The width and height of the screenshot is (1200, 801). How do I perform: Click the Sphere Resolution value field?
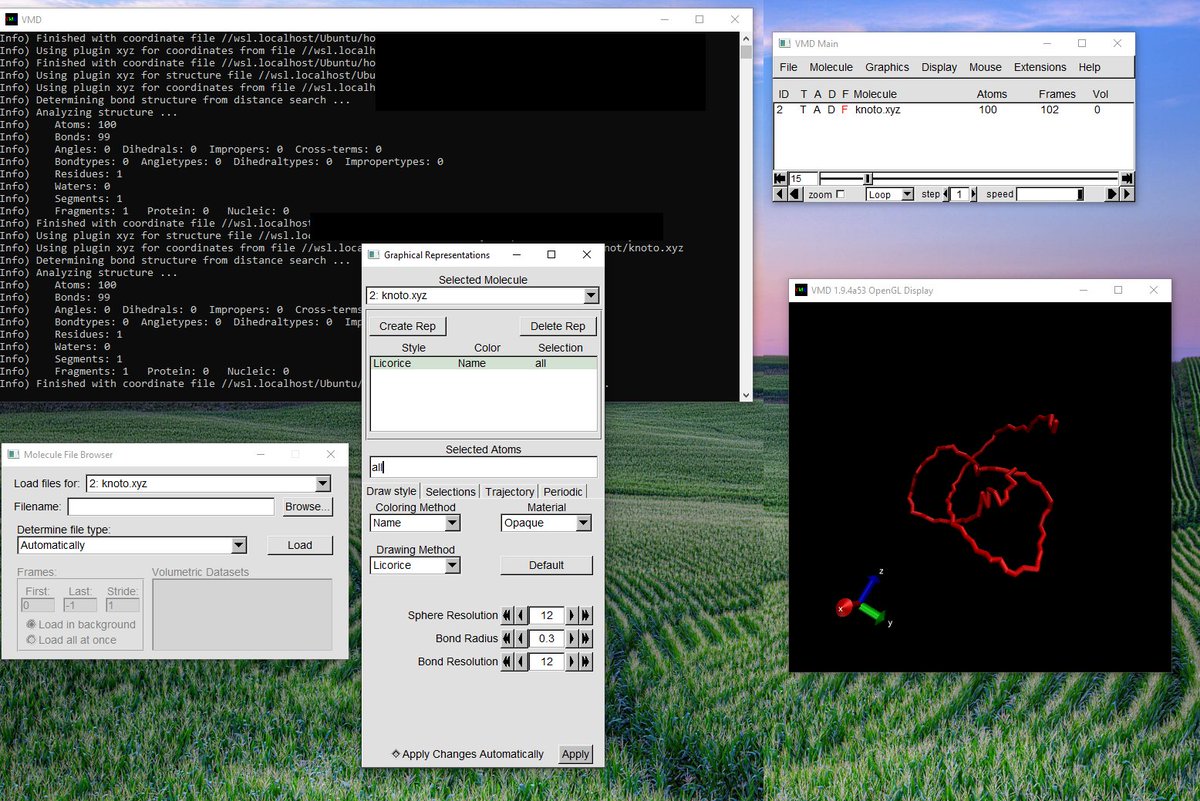click(x=546, y=616)
